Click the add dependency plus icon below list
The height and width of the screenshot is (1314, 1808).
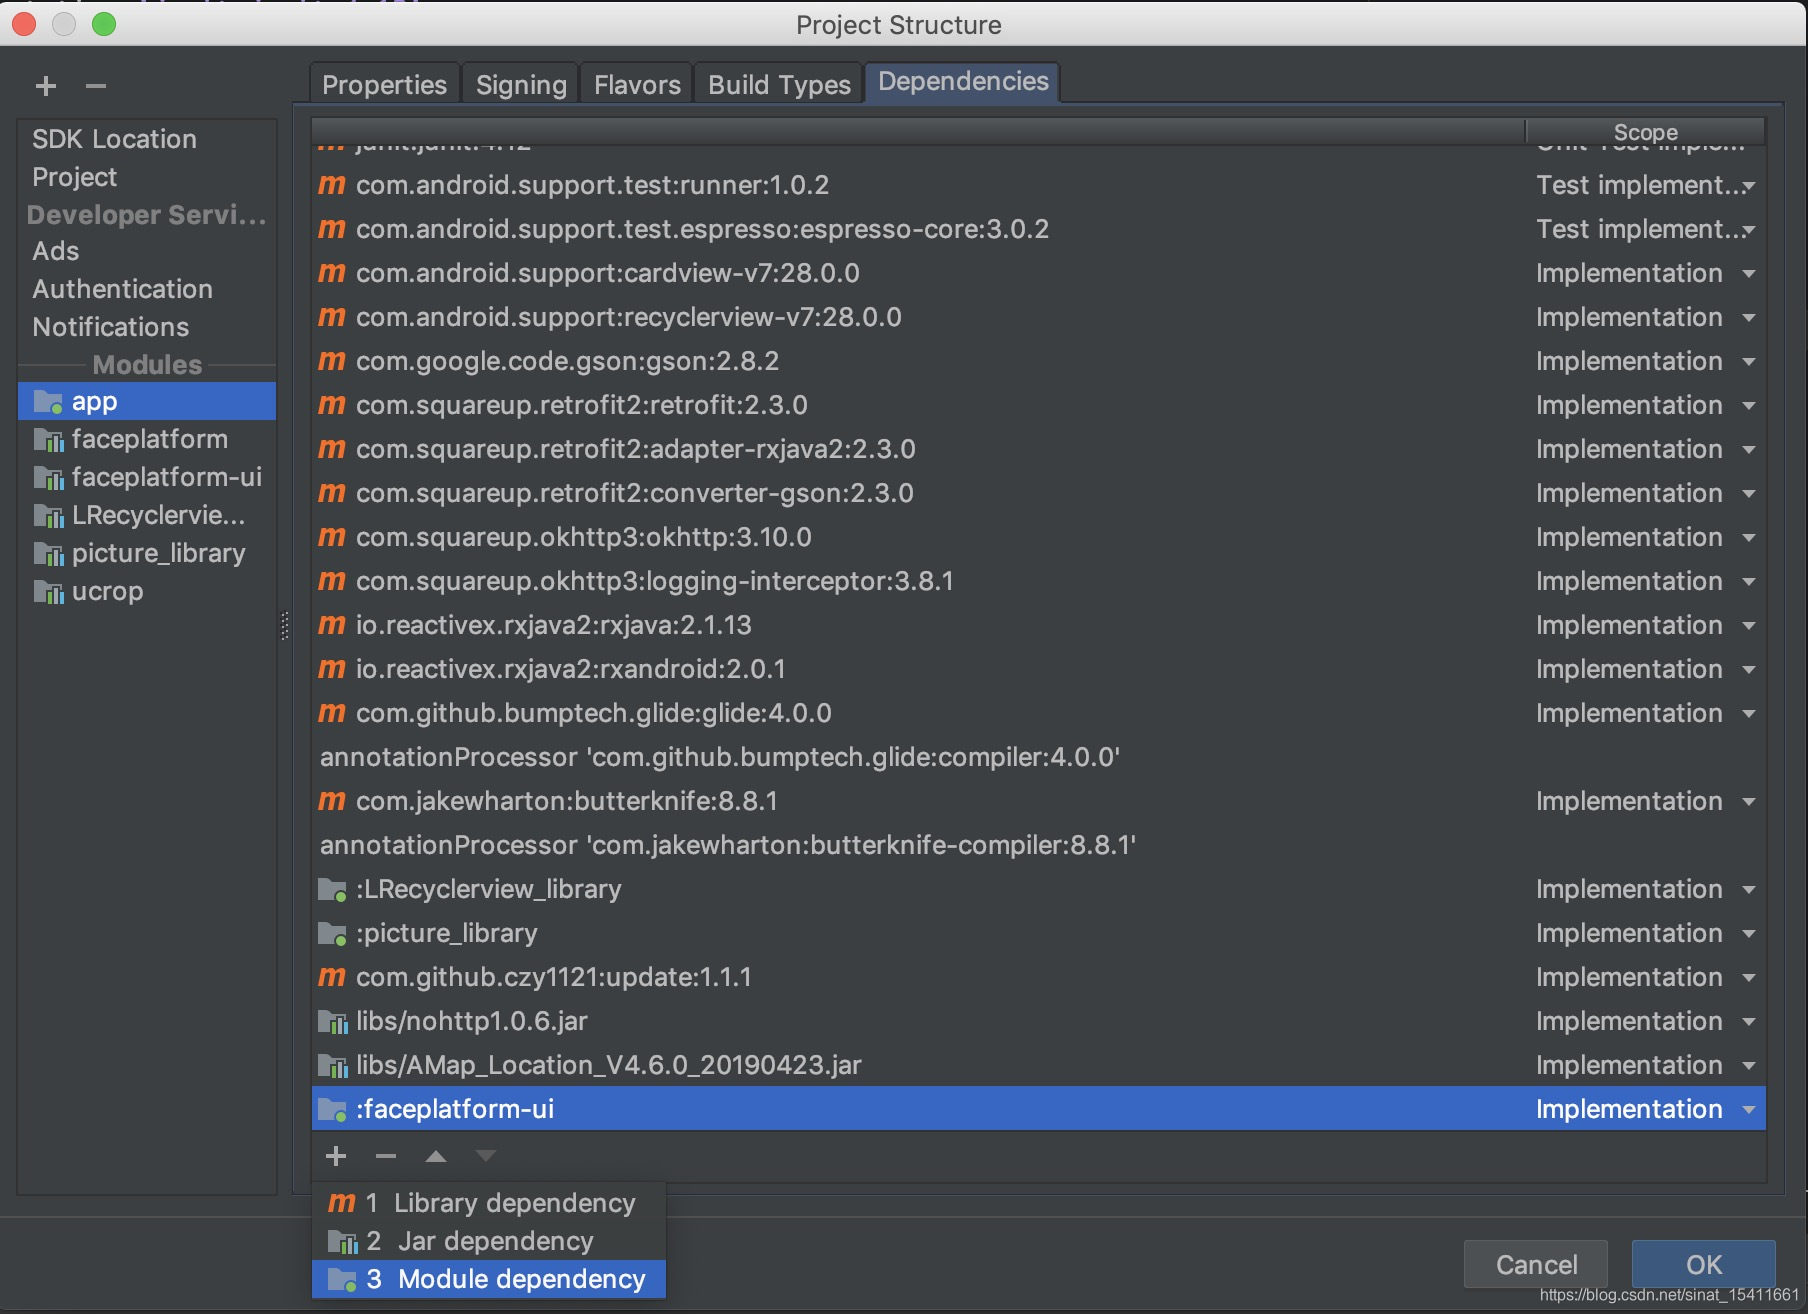click(336, 1156)
